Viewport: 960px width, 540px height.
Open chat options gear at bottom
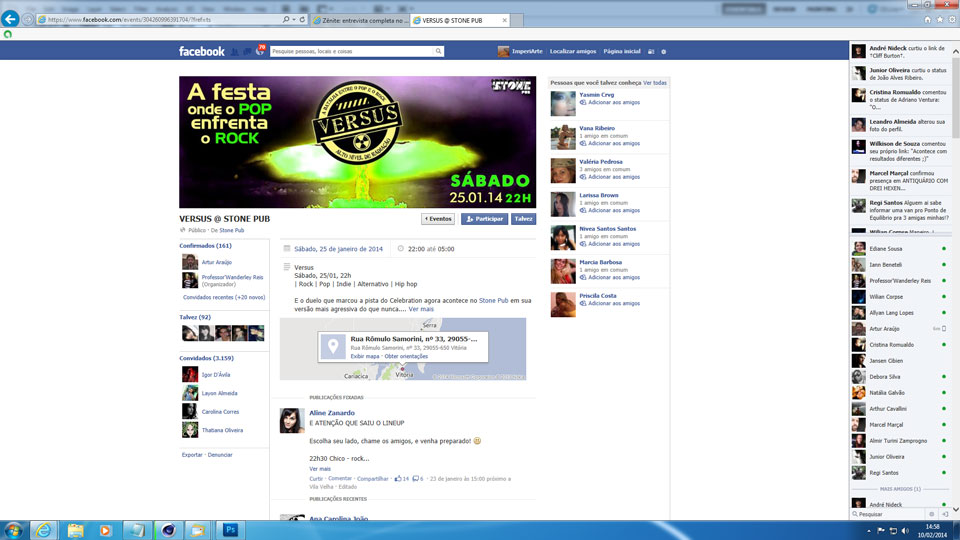click(x=931, y=514)
